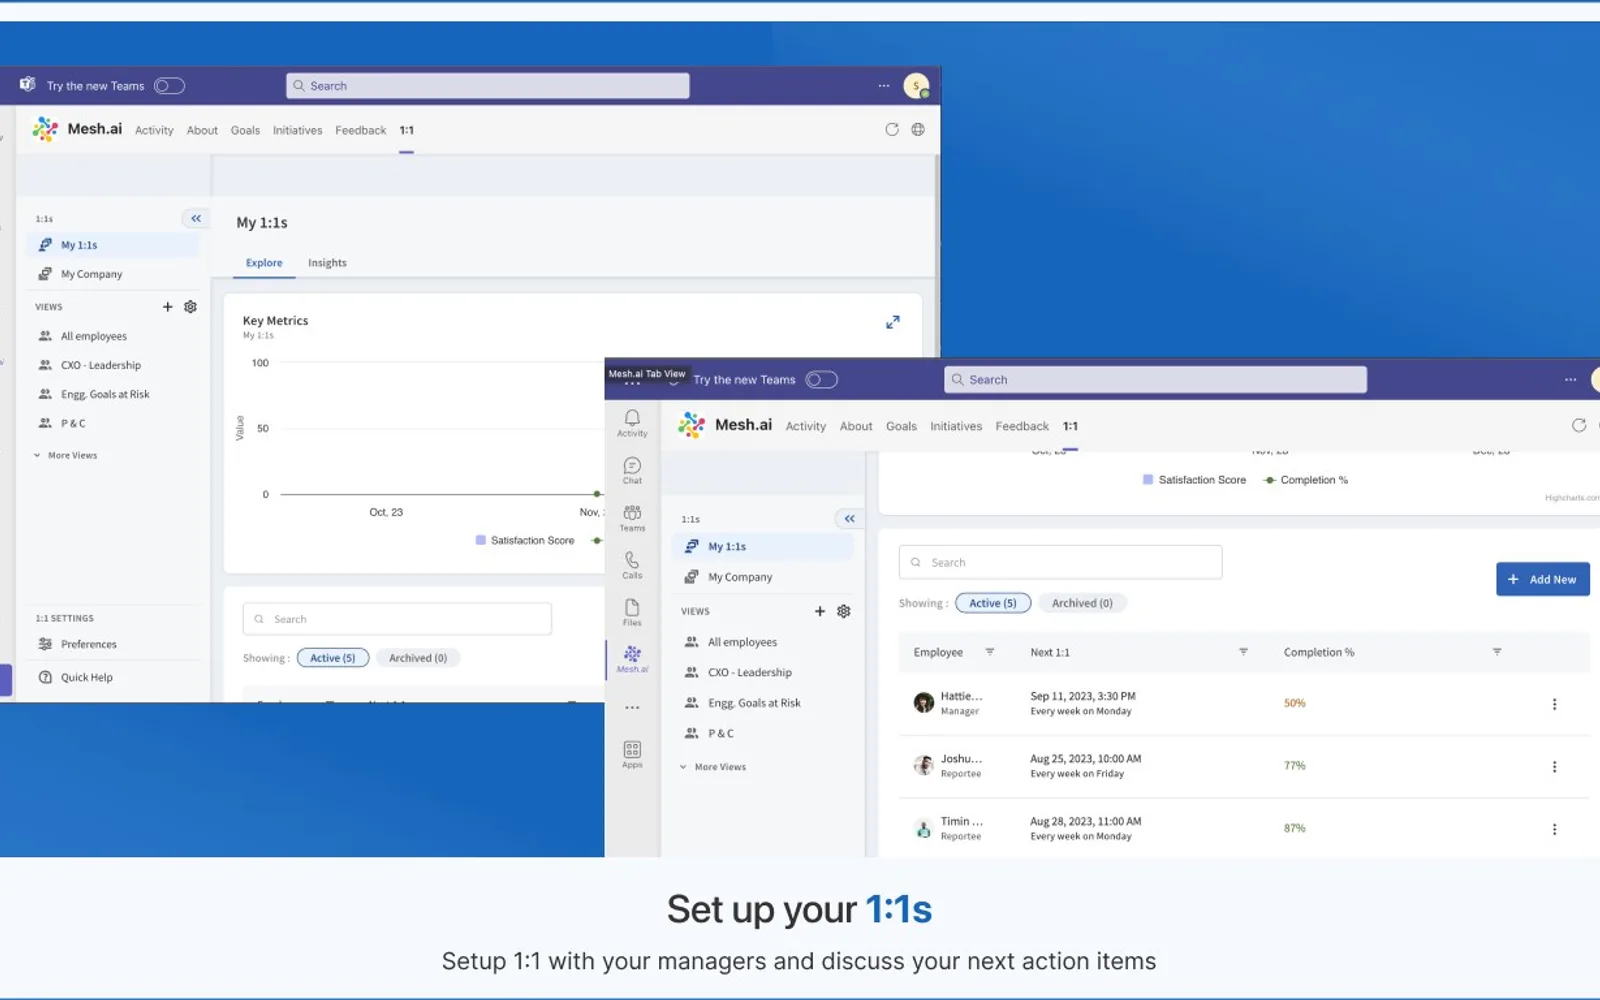The image size is (1600, 1000).
Task: Add a view with plus icon in front window
Action: click(820, 611)
